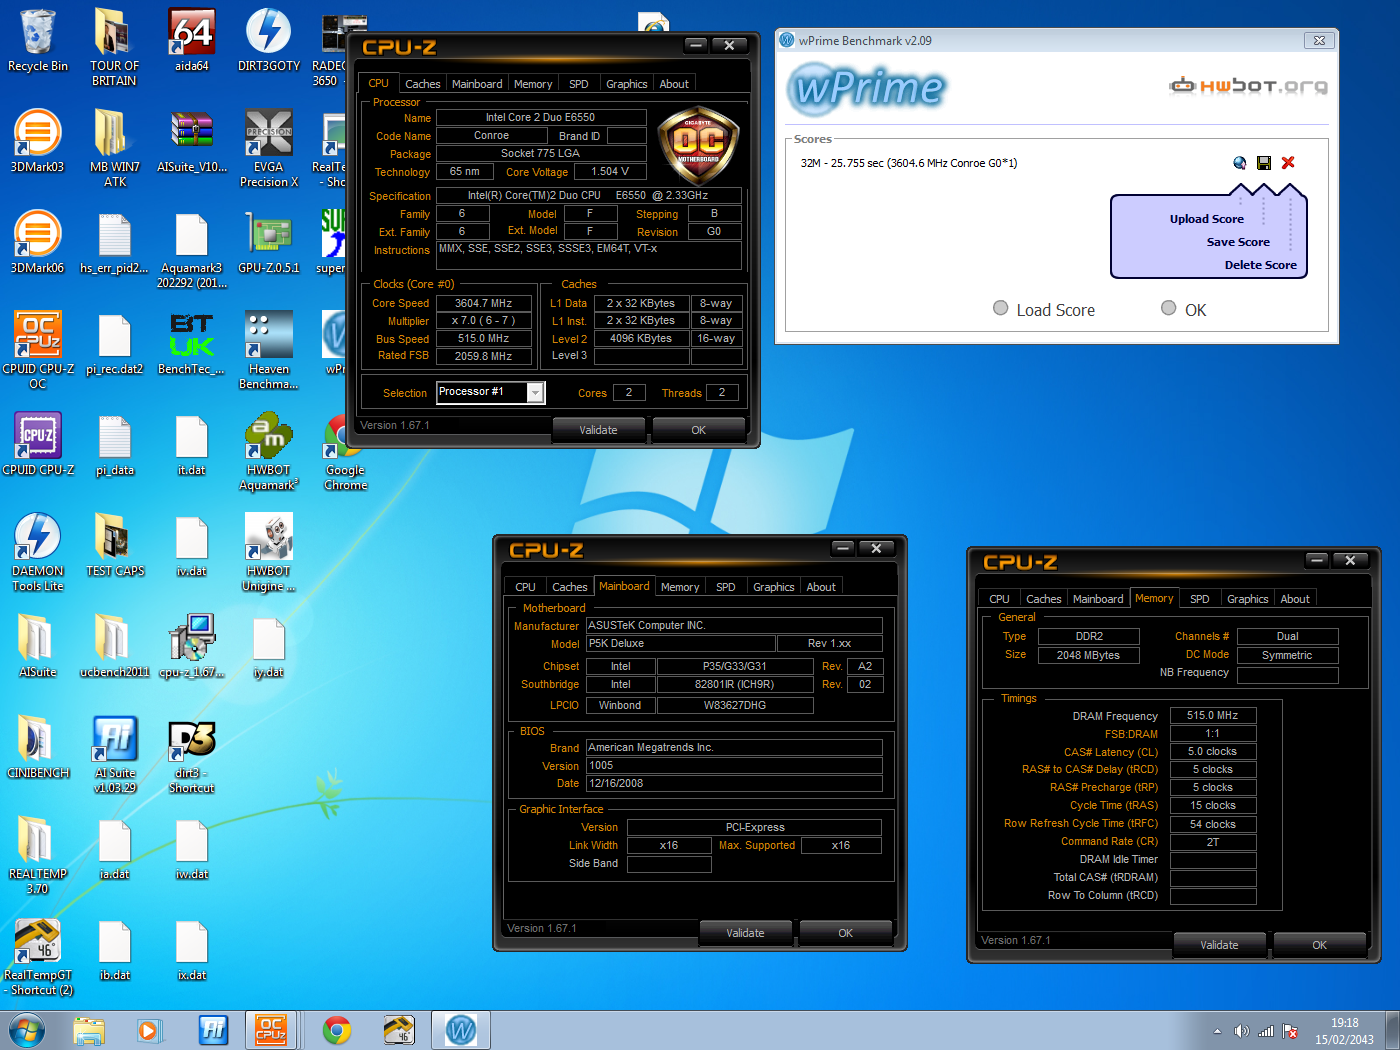Launch the Google Chrome desktop shortcut

[x=345, y=451]
